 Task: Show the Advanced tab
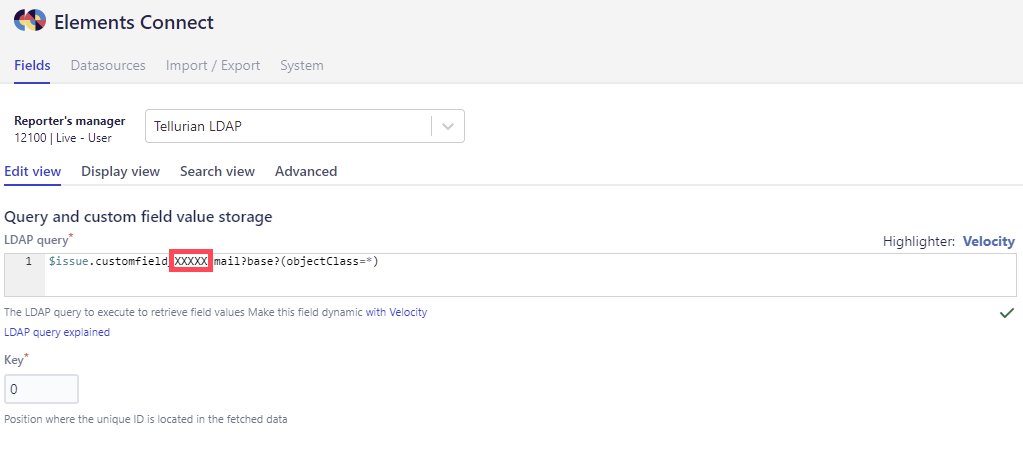pyautogui.click(x=306, y=171)
